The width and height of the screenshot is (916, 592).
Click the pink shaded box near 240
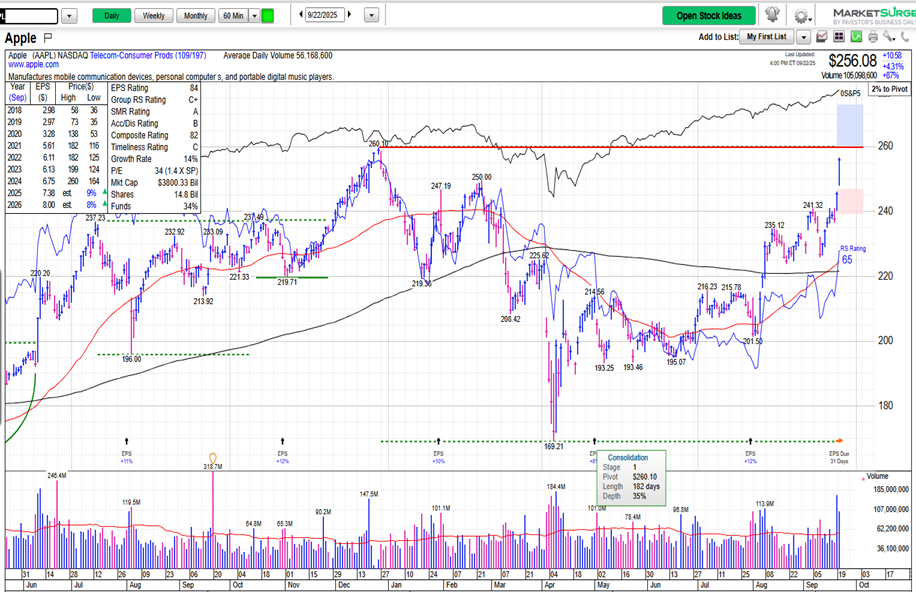(849, 200)
